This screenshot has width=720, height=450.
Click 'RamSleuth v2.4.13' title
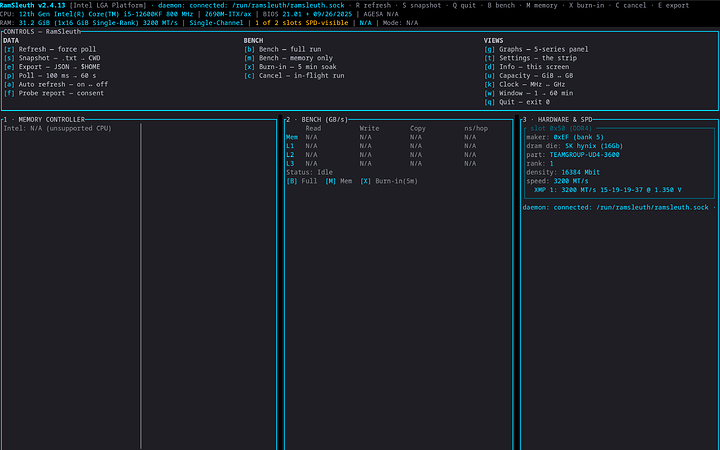point(33,6)
